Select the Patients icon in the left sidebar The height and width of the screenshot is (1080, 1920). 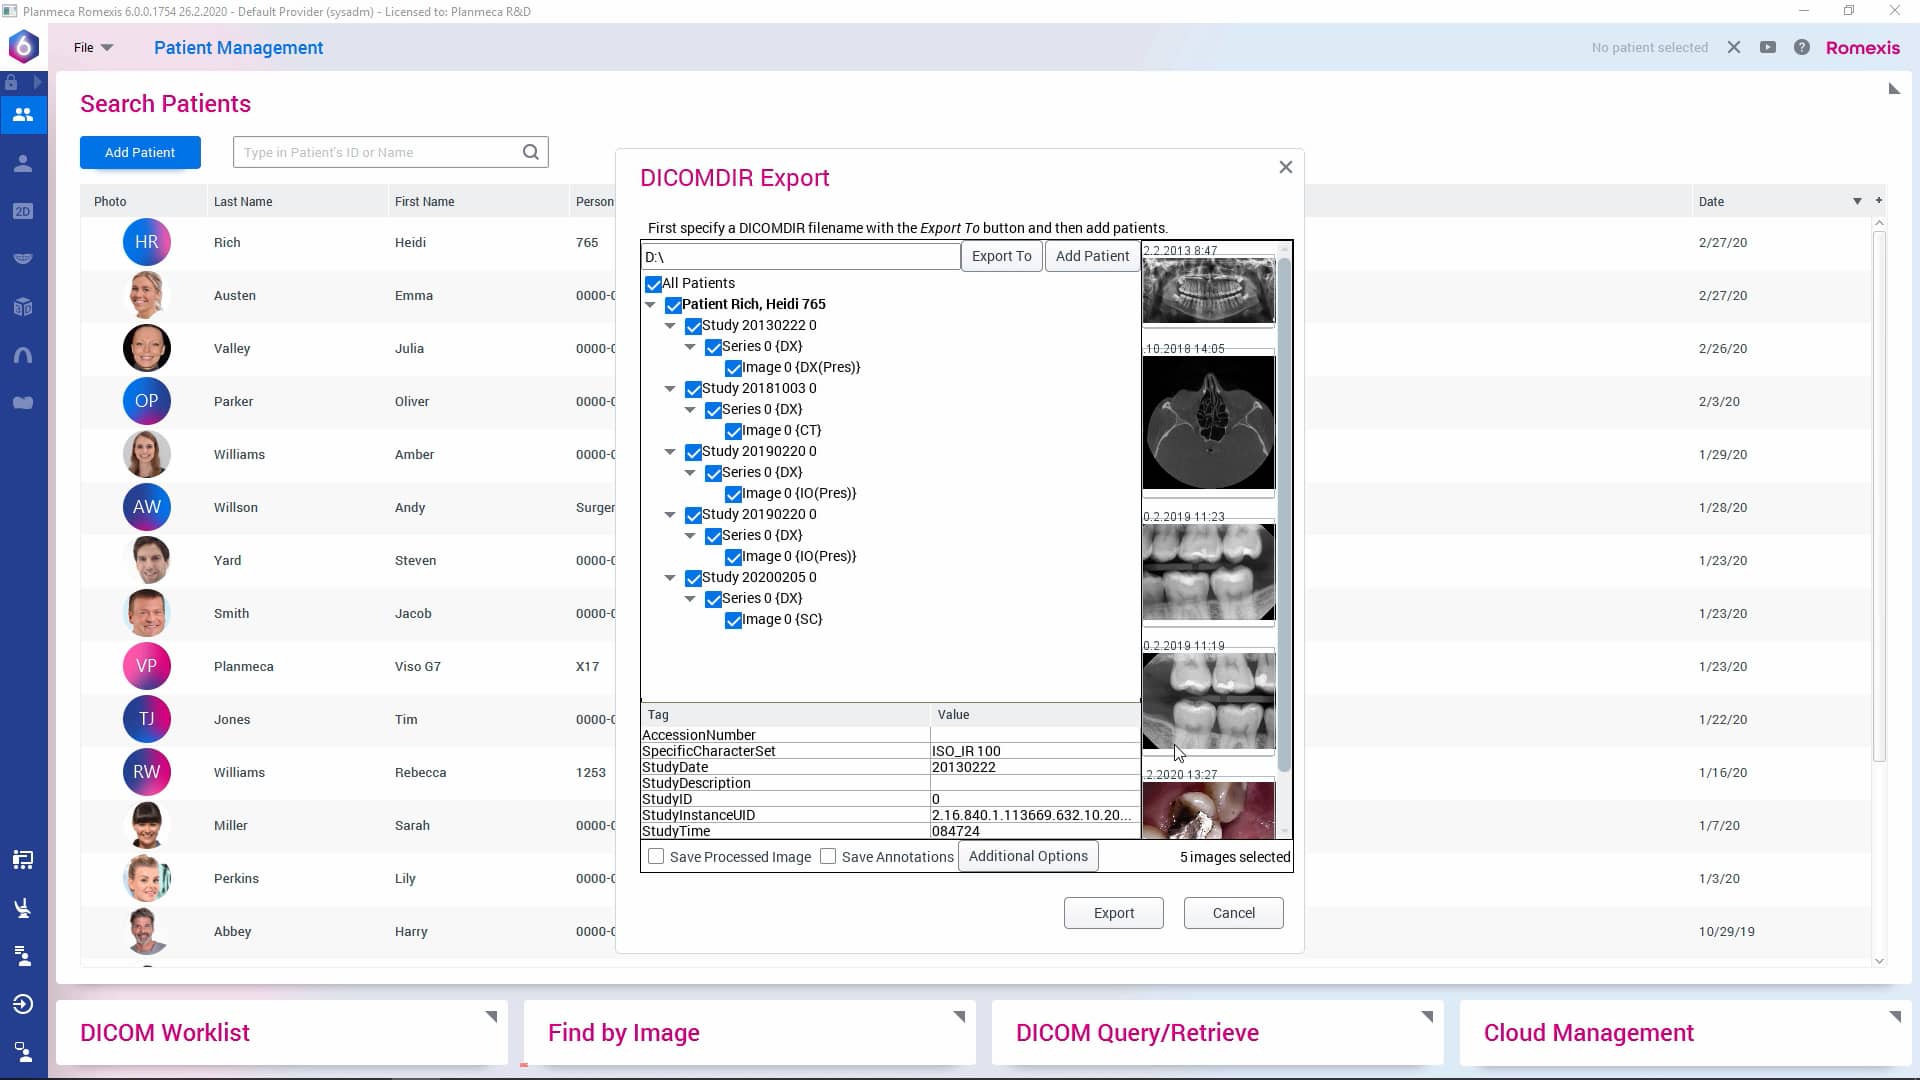[22, 114]
